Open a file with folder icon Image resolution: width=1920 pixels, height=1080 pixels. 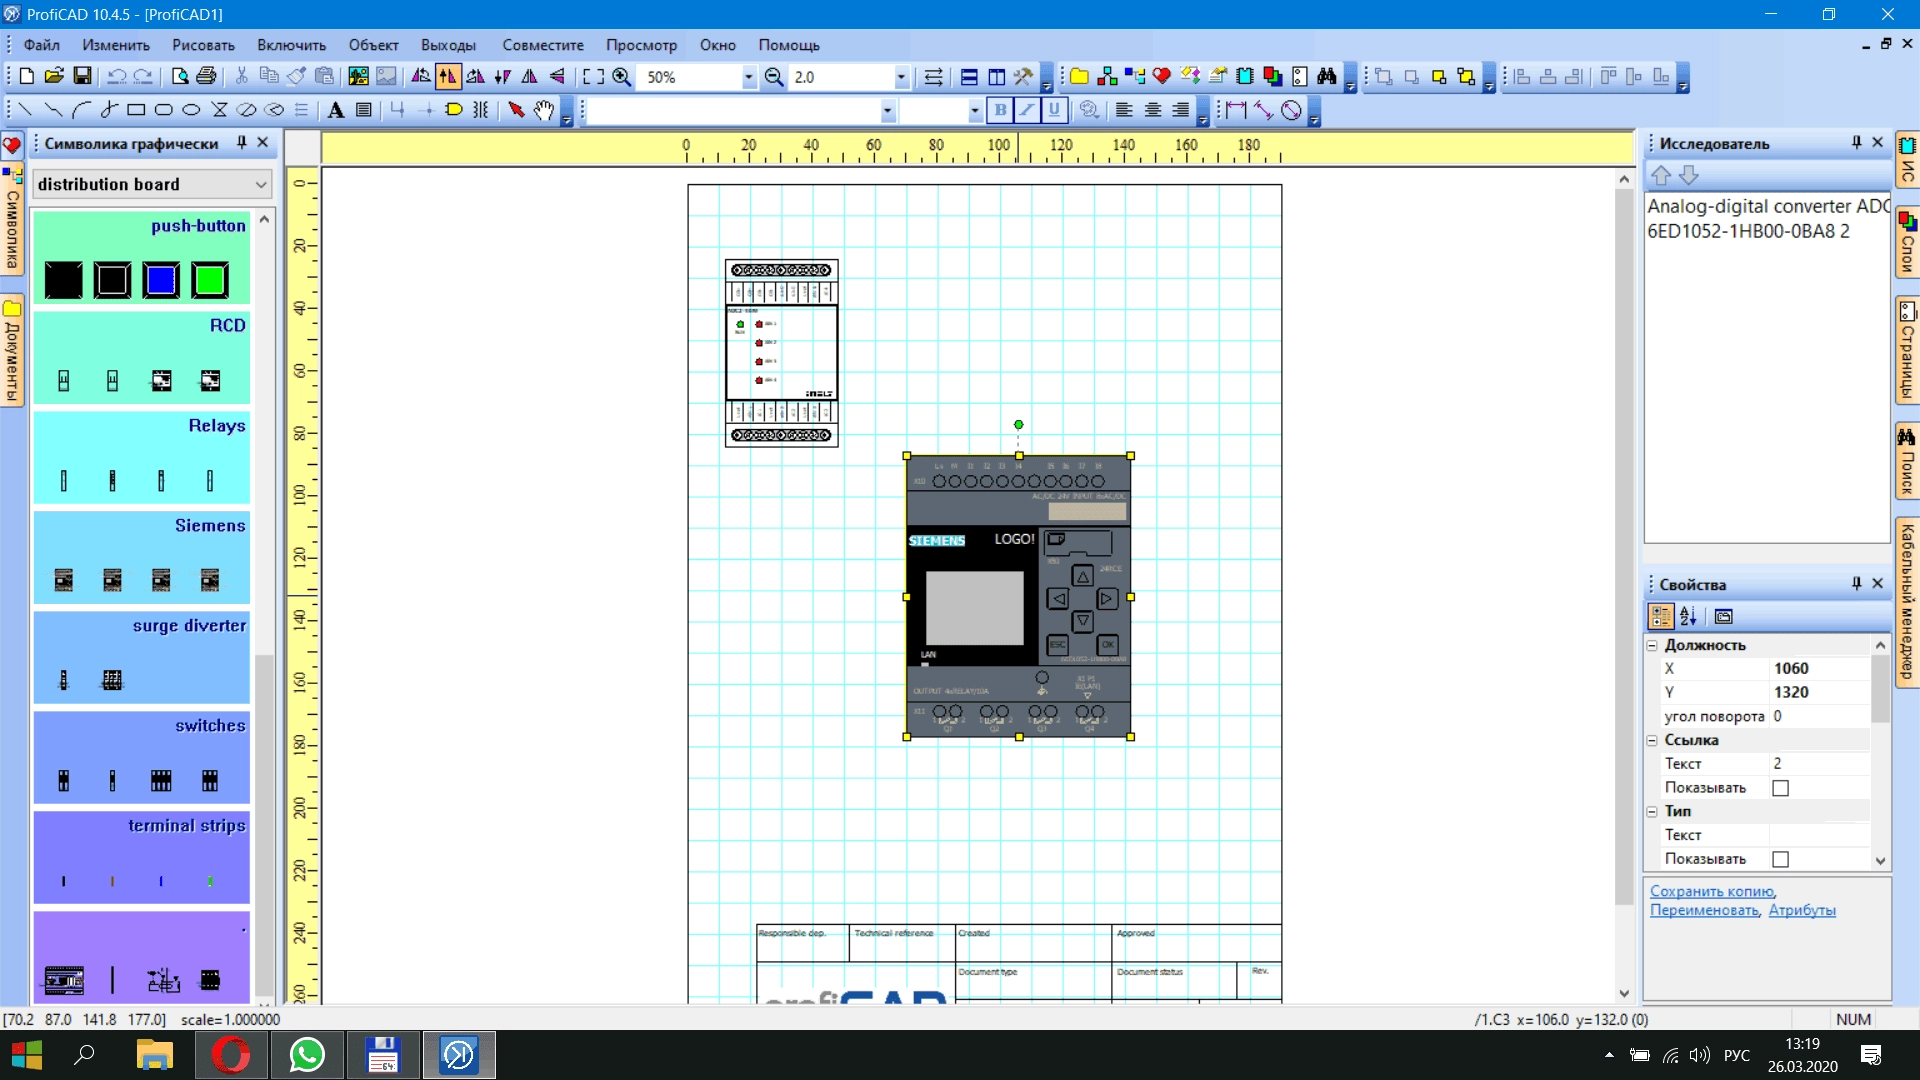click(x=54, y=77)
